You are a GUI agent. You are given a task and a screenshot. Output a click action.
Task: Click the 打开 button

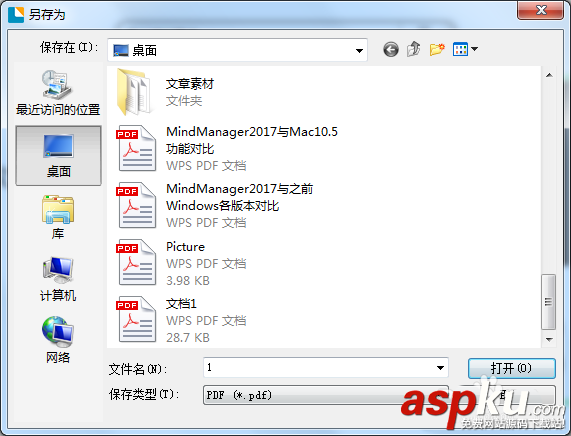coord(512,369)
